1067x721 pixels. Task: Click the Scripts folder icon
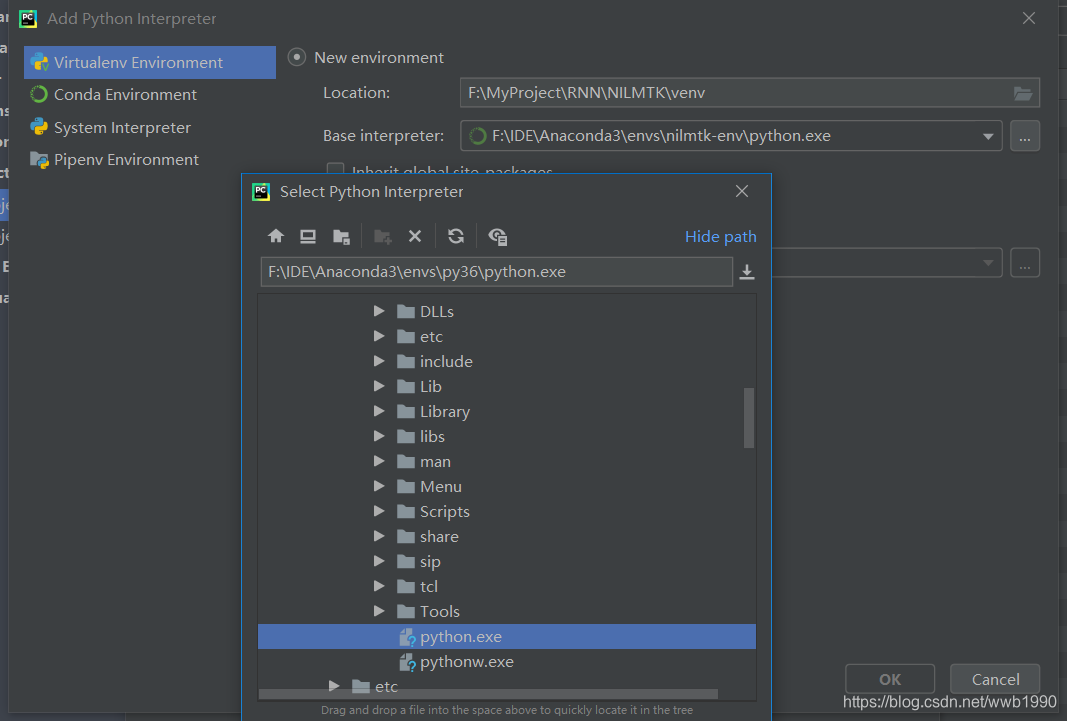[x=406, y=512]
